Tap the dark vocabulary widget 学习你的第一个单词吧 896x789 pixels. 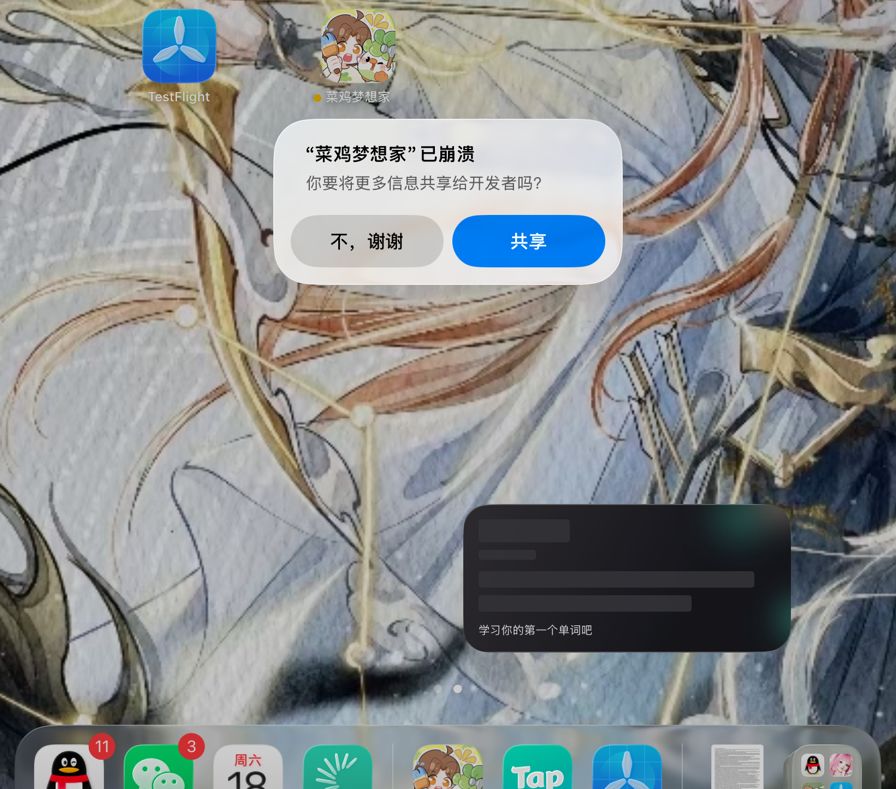point(627,578)
